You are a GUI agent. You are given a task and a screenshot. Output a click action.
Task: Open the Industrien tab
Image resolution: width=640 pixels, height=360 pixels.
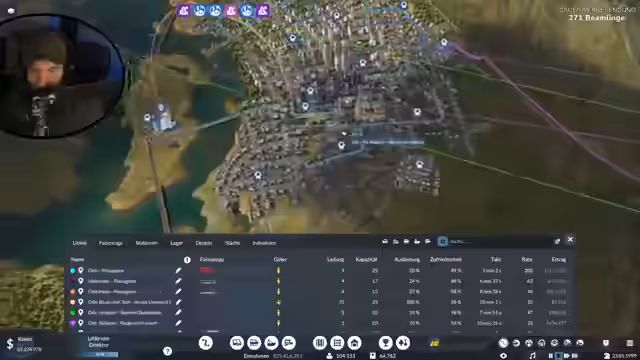[x=264, y=243]
